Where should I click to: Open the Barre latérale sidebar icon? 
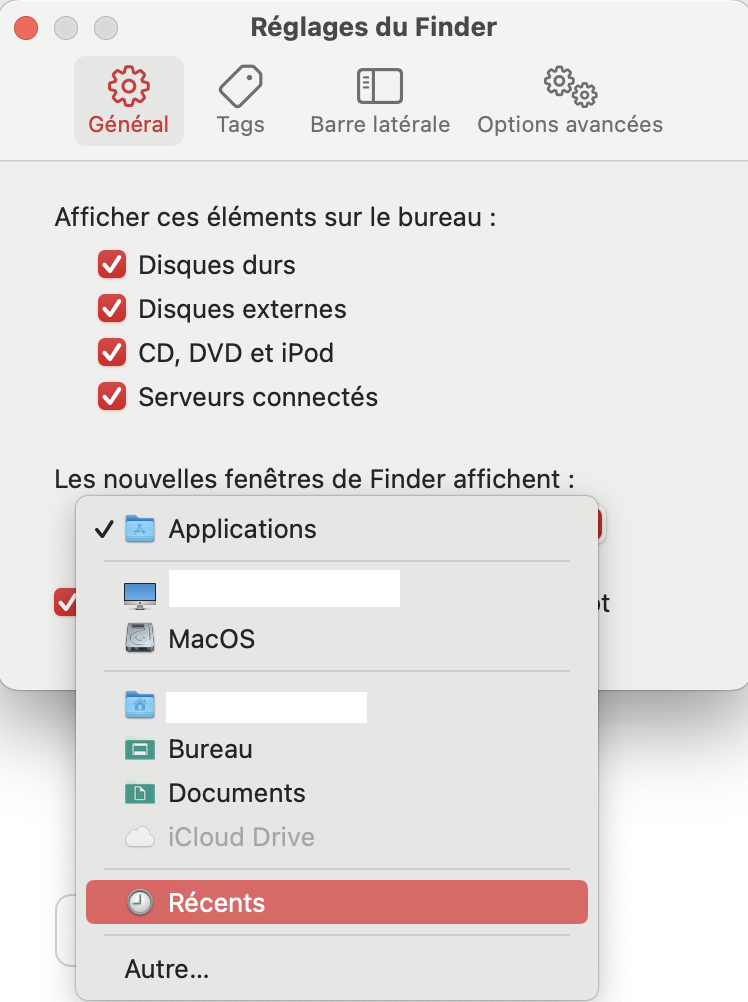tap(380, 86)
